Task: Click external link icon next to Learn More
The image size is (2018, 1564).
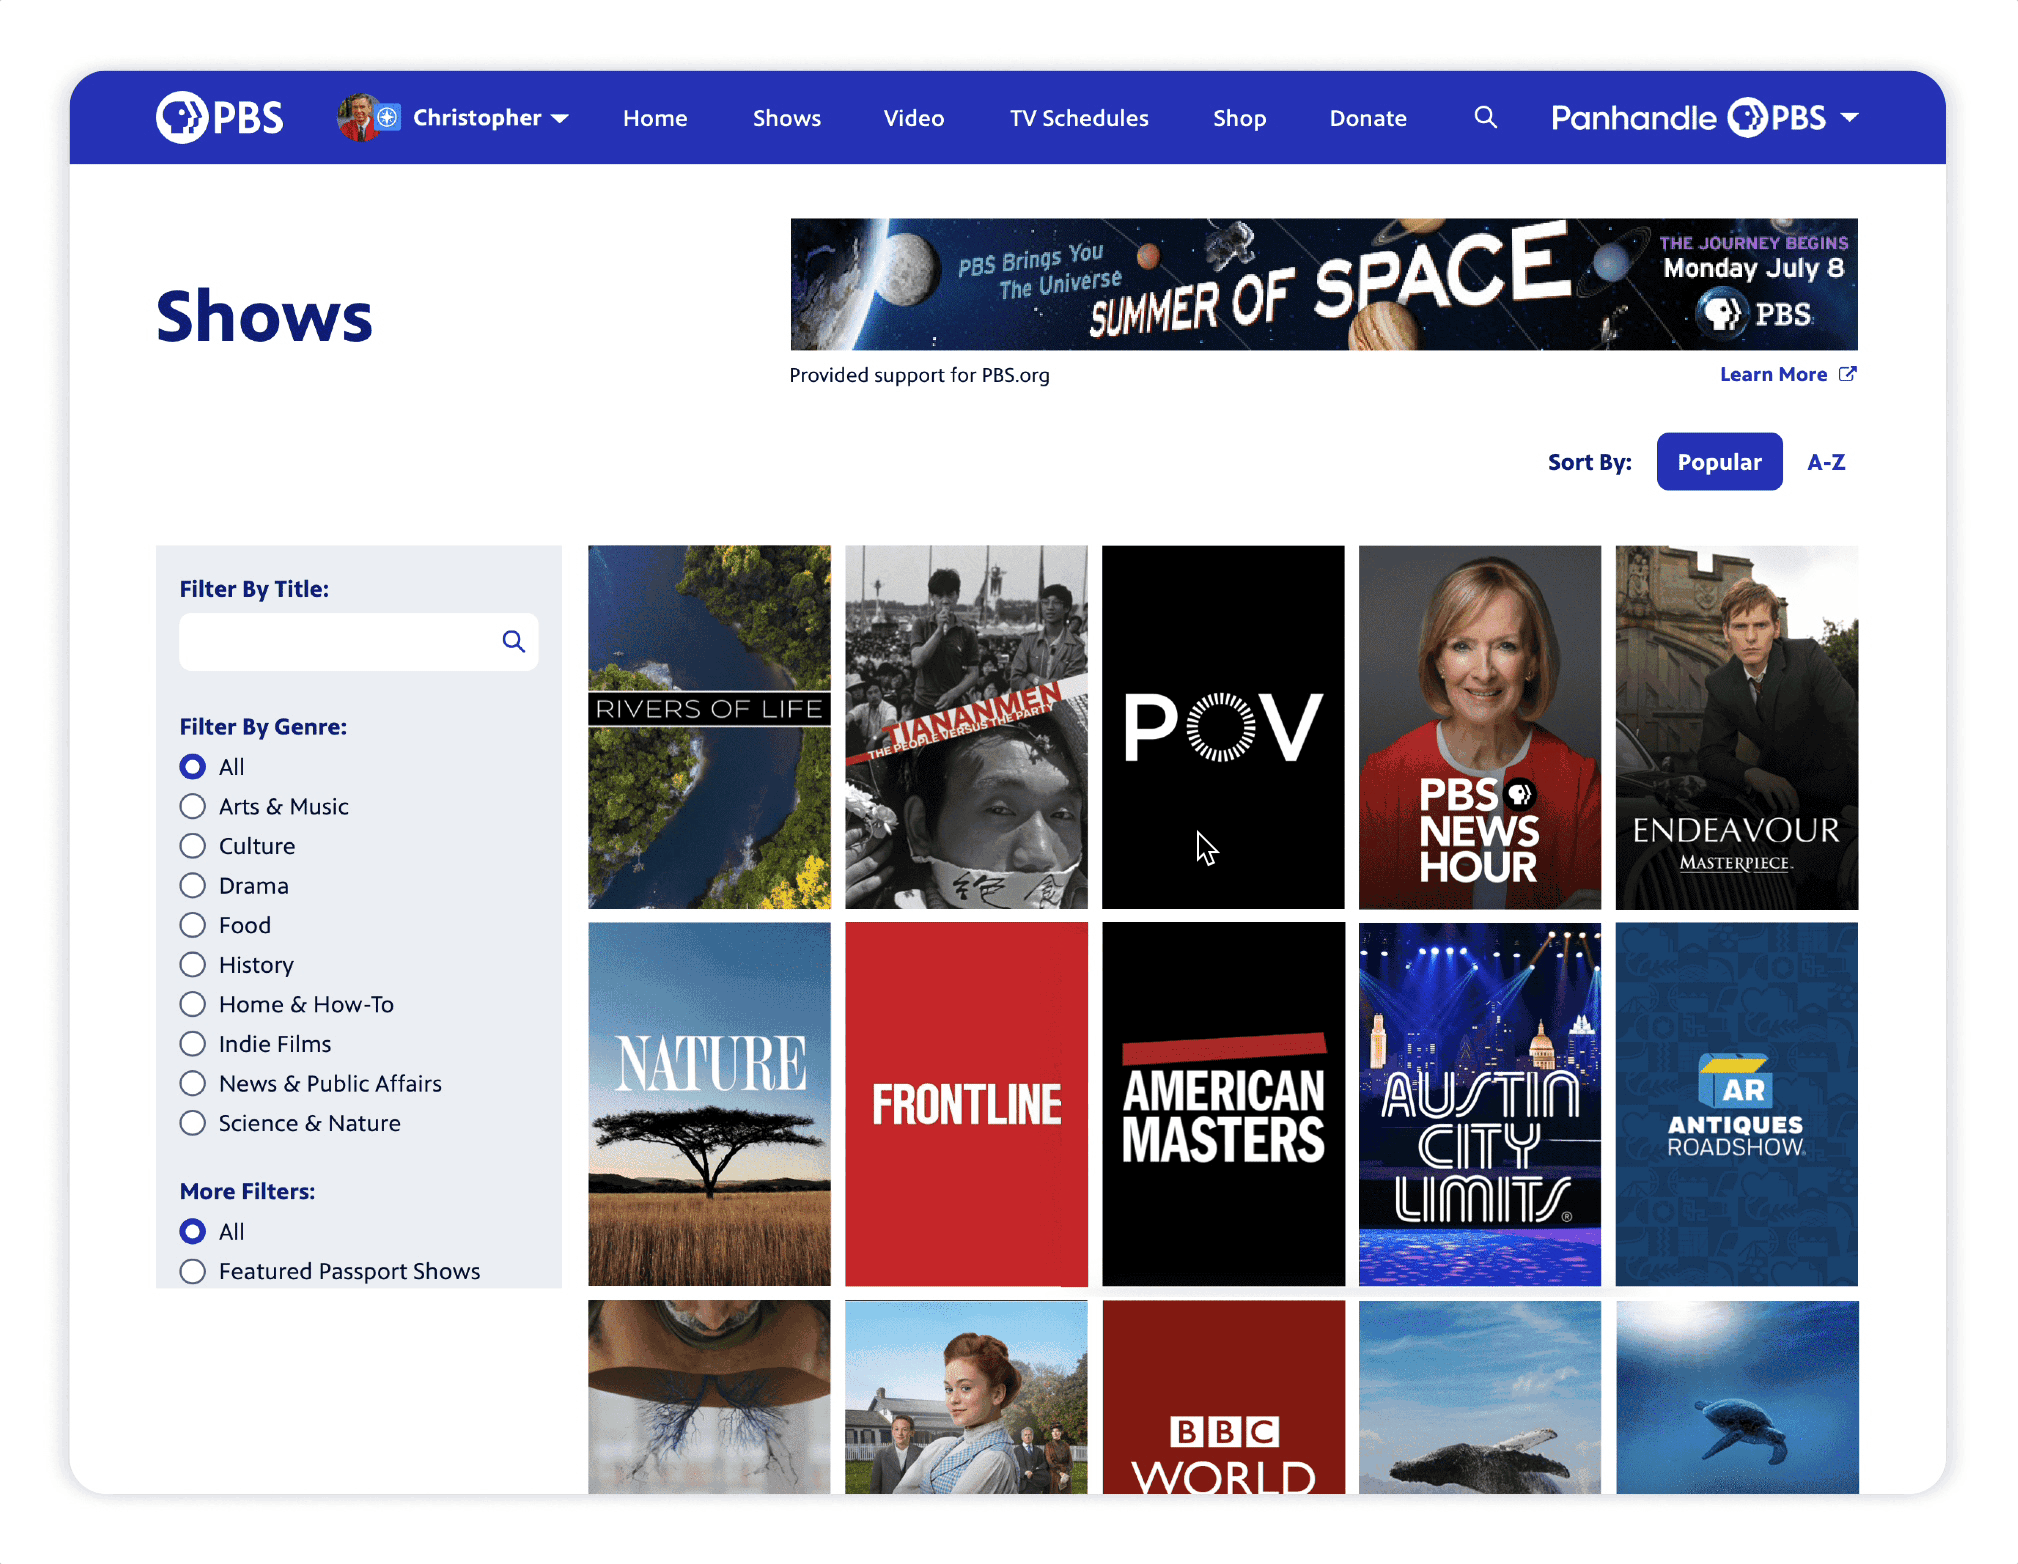Action: click(x=1847, y=374)
